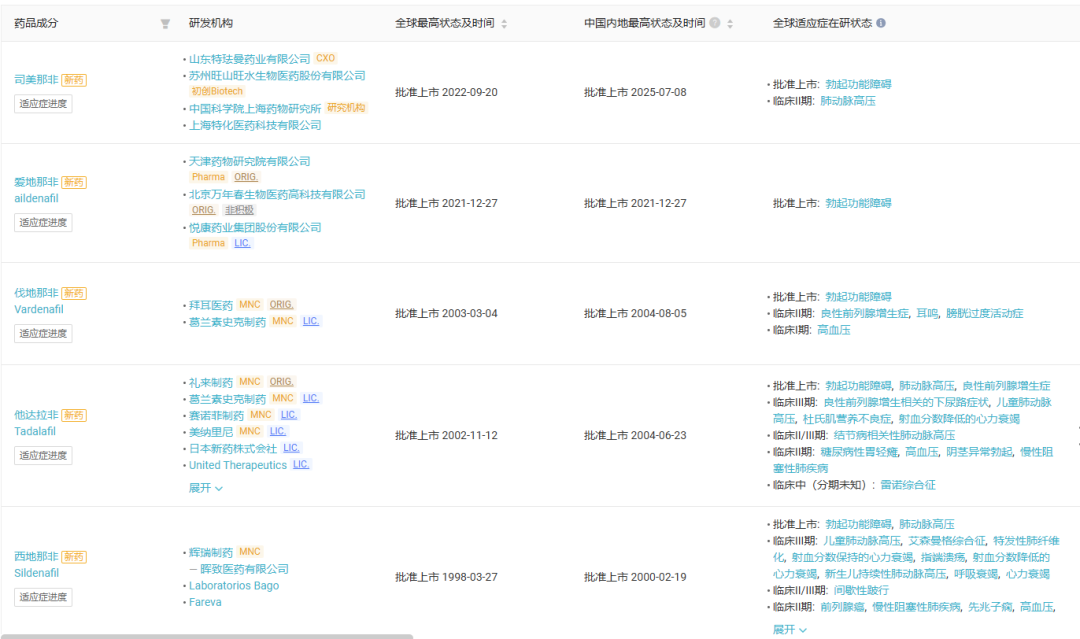
Task: Select LIC. tag beside United Therapeutics
Action: click(x=301, y=464)
